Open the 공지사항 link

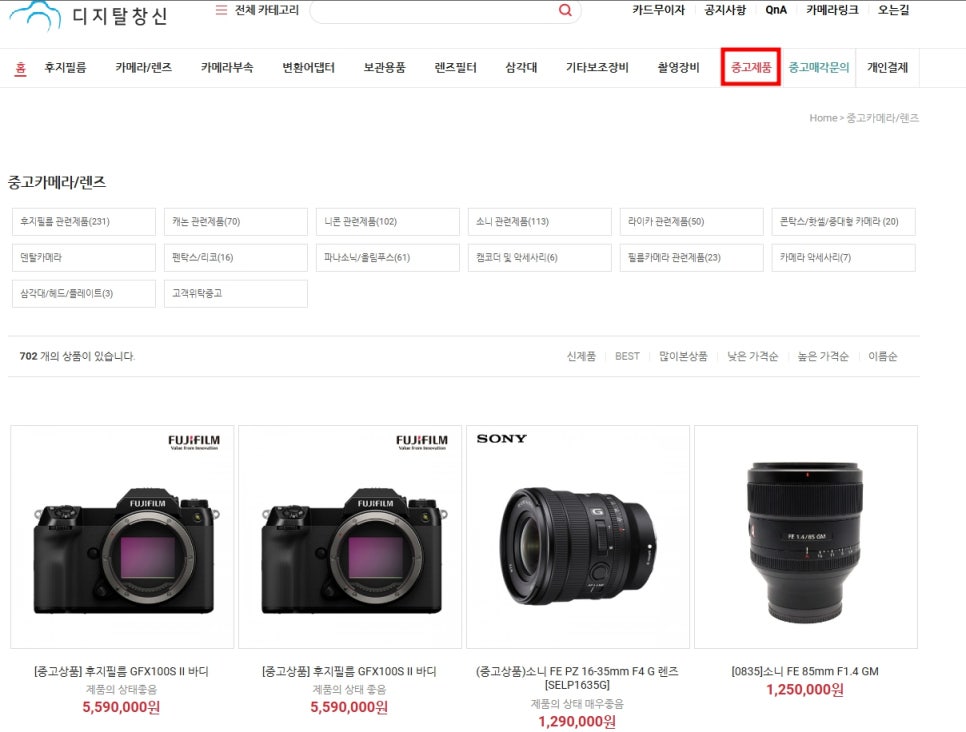coord(725,10)
